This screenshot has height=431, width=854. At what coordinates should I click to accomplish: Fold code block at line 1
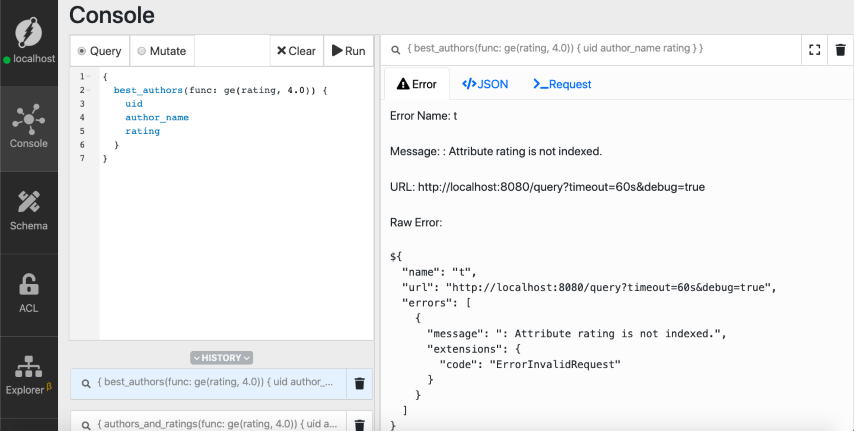coord(90,77)
